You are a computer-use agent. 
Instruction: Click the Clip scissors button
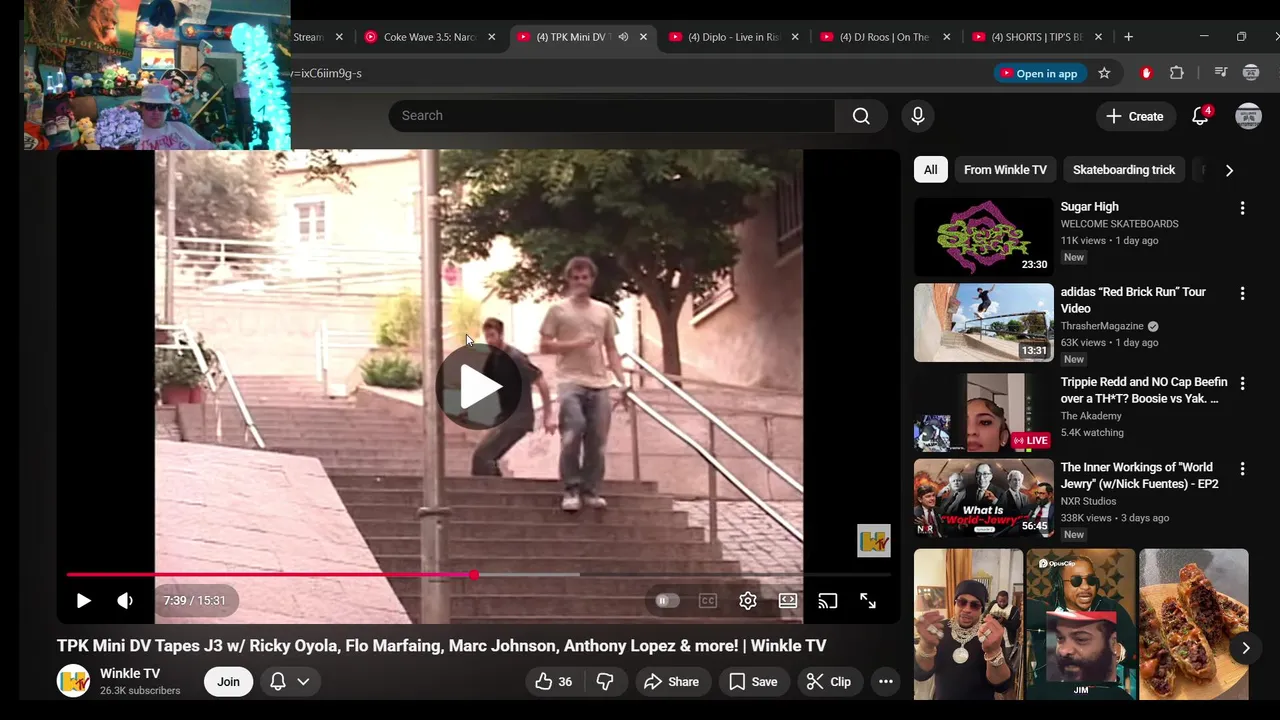click(x=829, y=682)
